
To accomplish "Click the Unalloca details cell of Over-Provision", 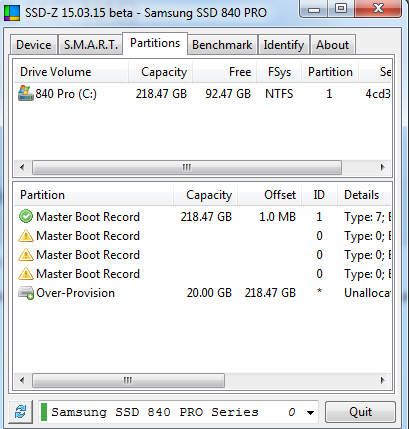I will tap(367, 293).
